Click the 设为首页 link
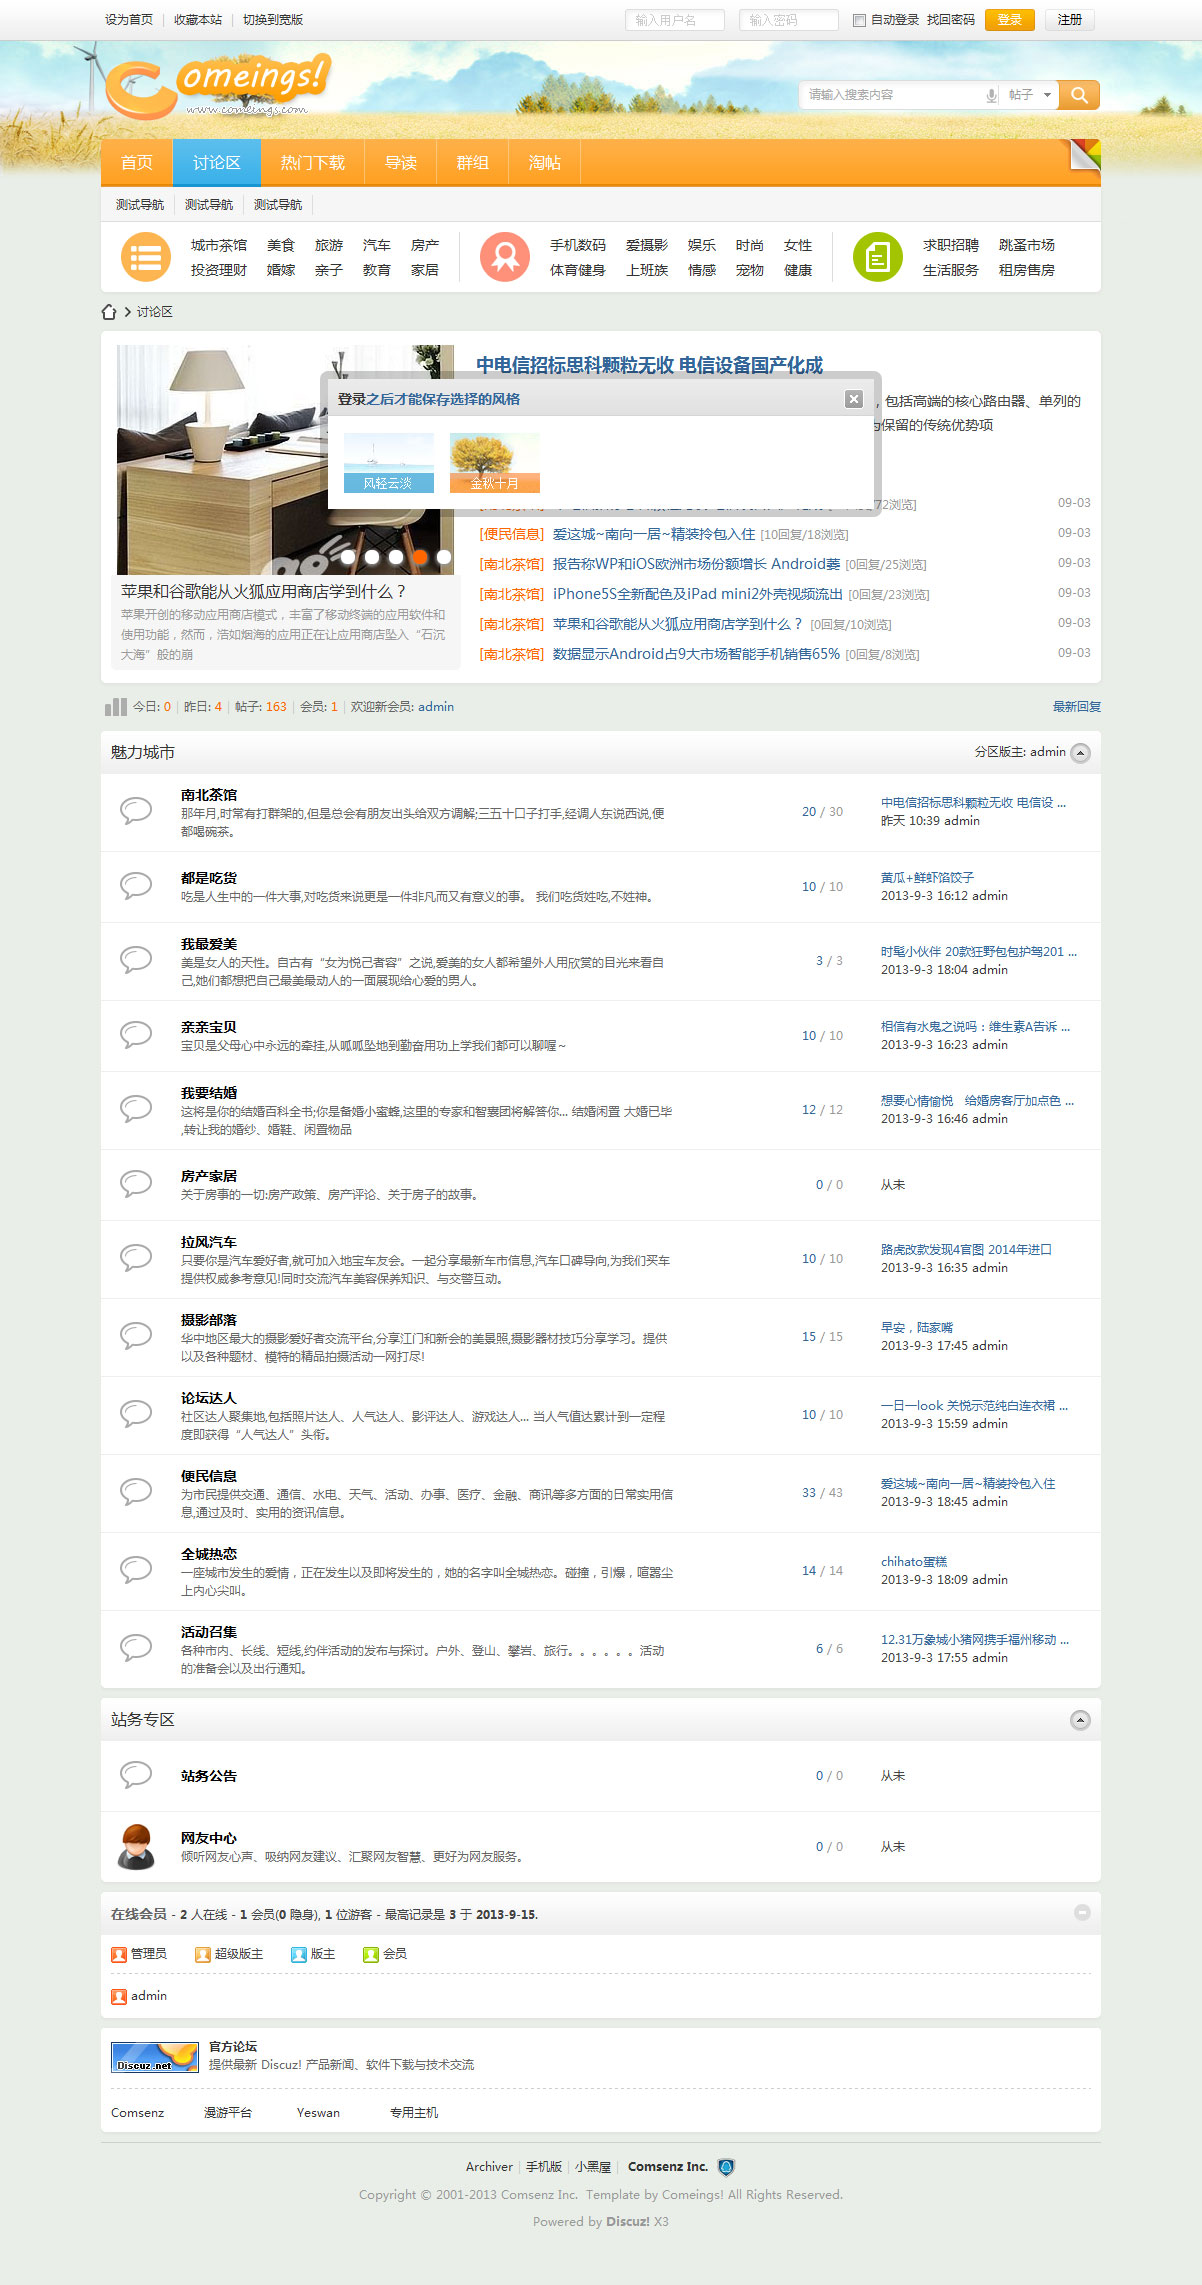This screenshot has width=1202, height=2285. [129, 20]
